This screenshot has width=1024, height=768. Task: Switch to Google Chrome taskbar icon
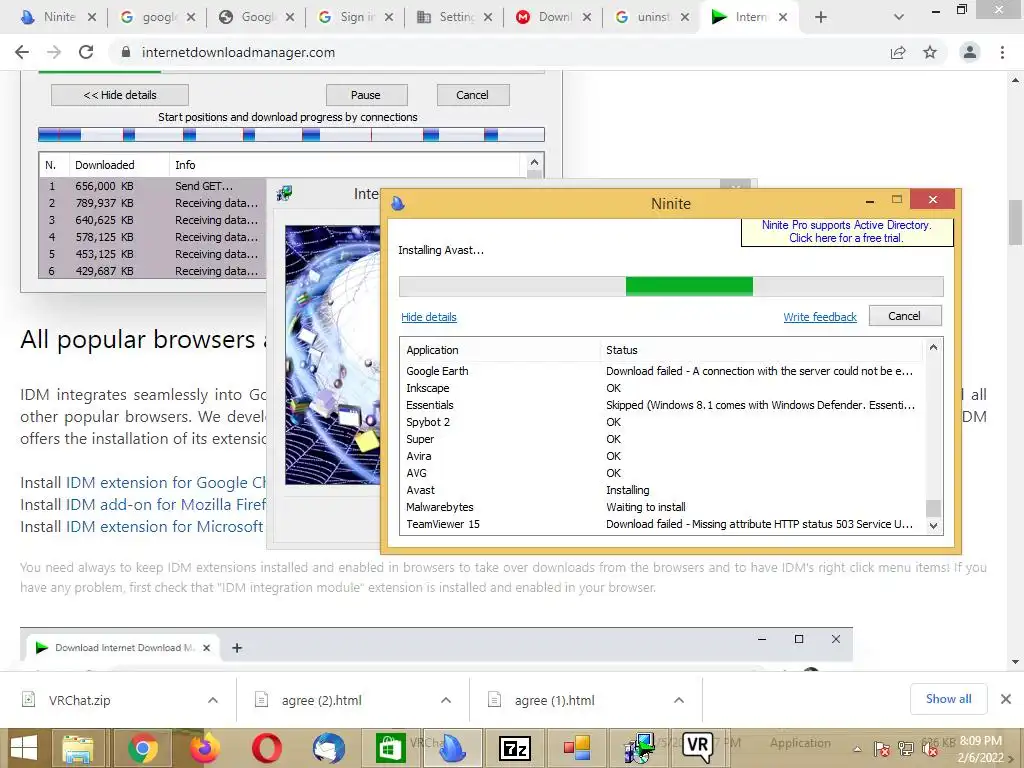[x=143, y=748]
